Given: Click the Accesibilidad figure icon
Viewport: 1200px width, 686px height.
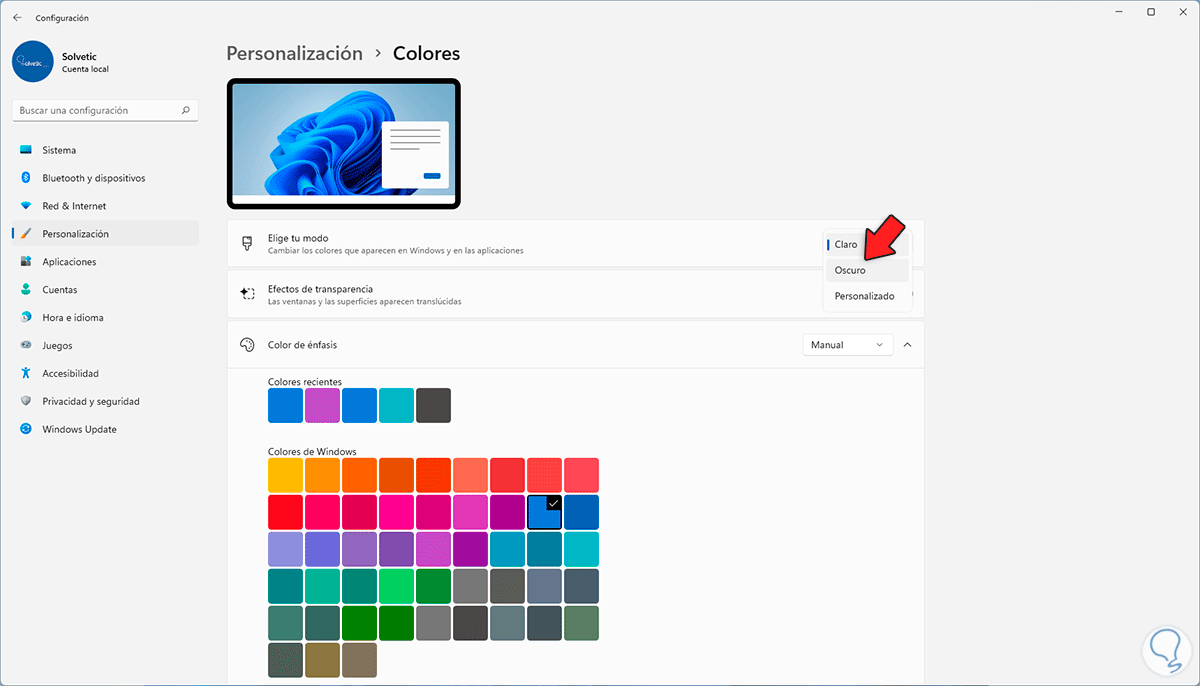Looking at the screenshot, I should click(x=27, y=374).
